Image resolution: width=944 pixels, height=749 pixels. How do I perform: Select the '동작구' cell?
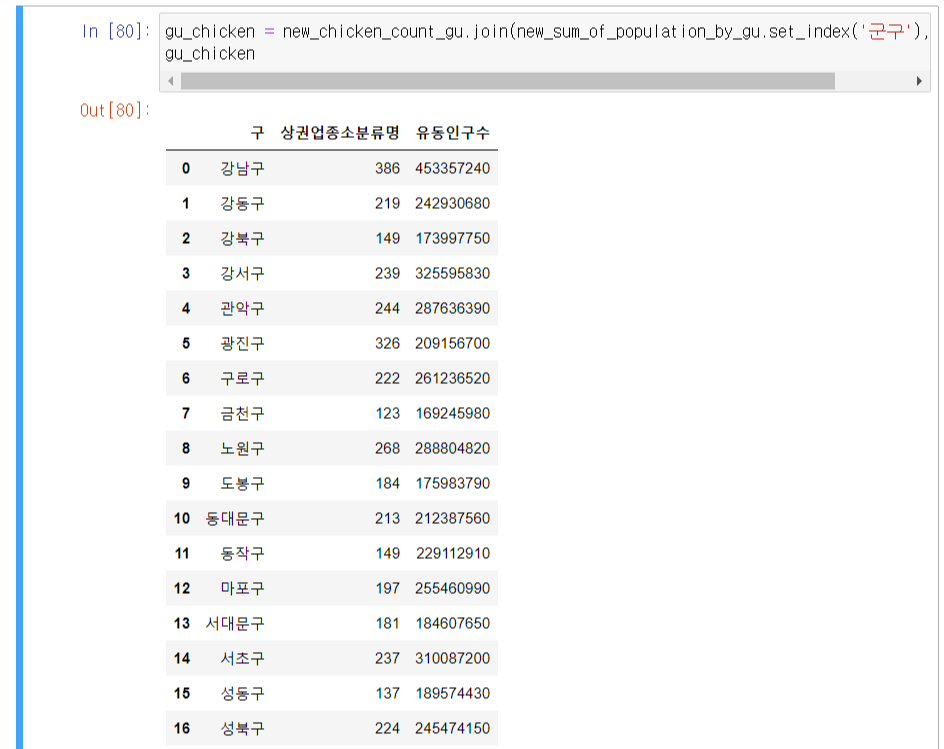pos(242,553)
